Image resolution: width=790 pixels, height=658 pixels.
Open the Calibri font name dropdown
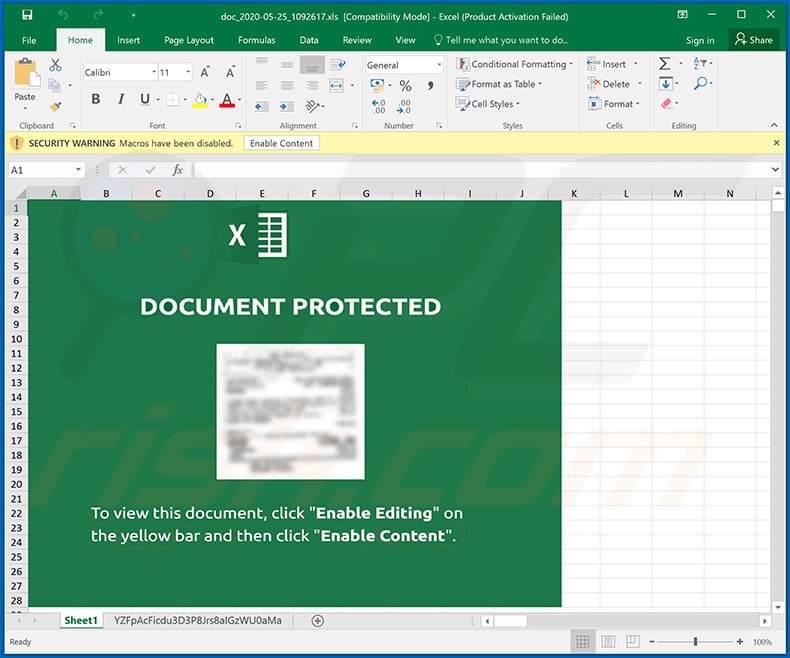click(154, 72)
